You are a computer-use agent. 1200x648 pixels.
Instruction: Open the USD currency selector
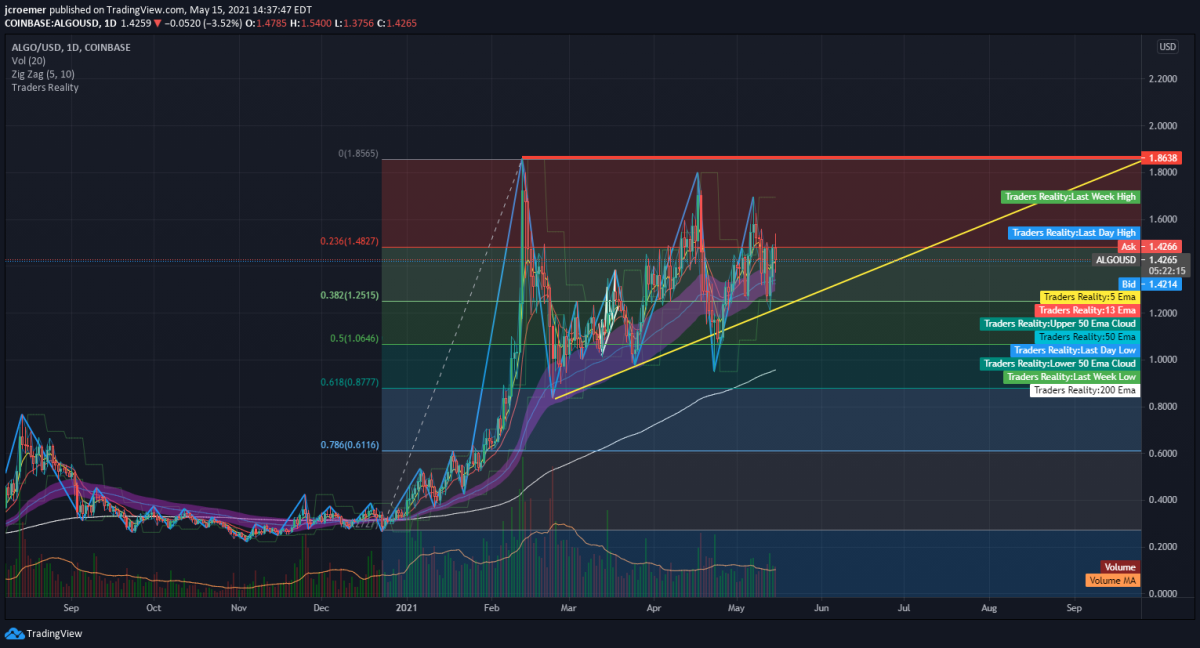click(x=1167, y=47)
